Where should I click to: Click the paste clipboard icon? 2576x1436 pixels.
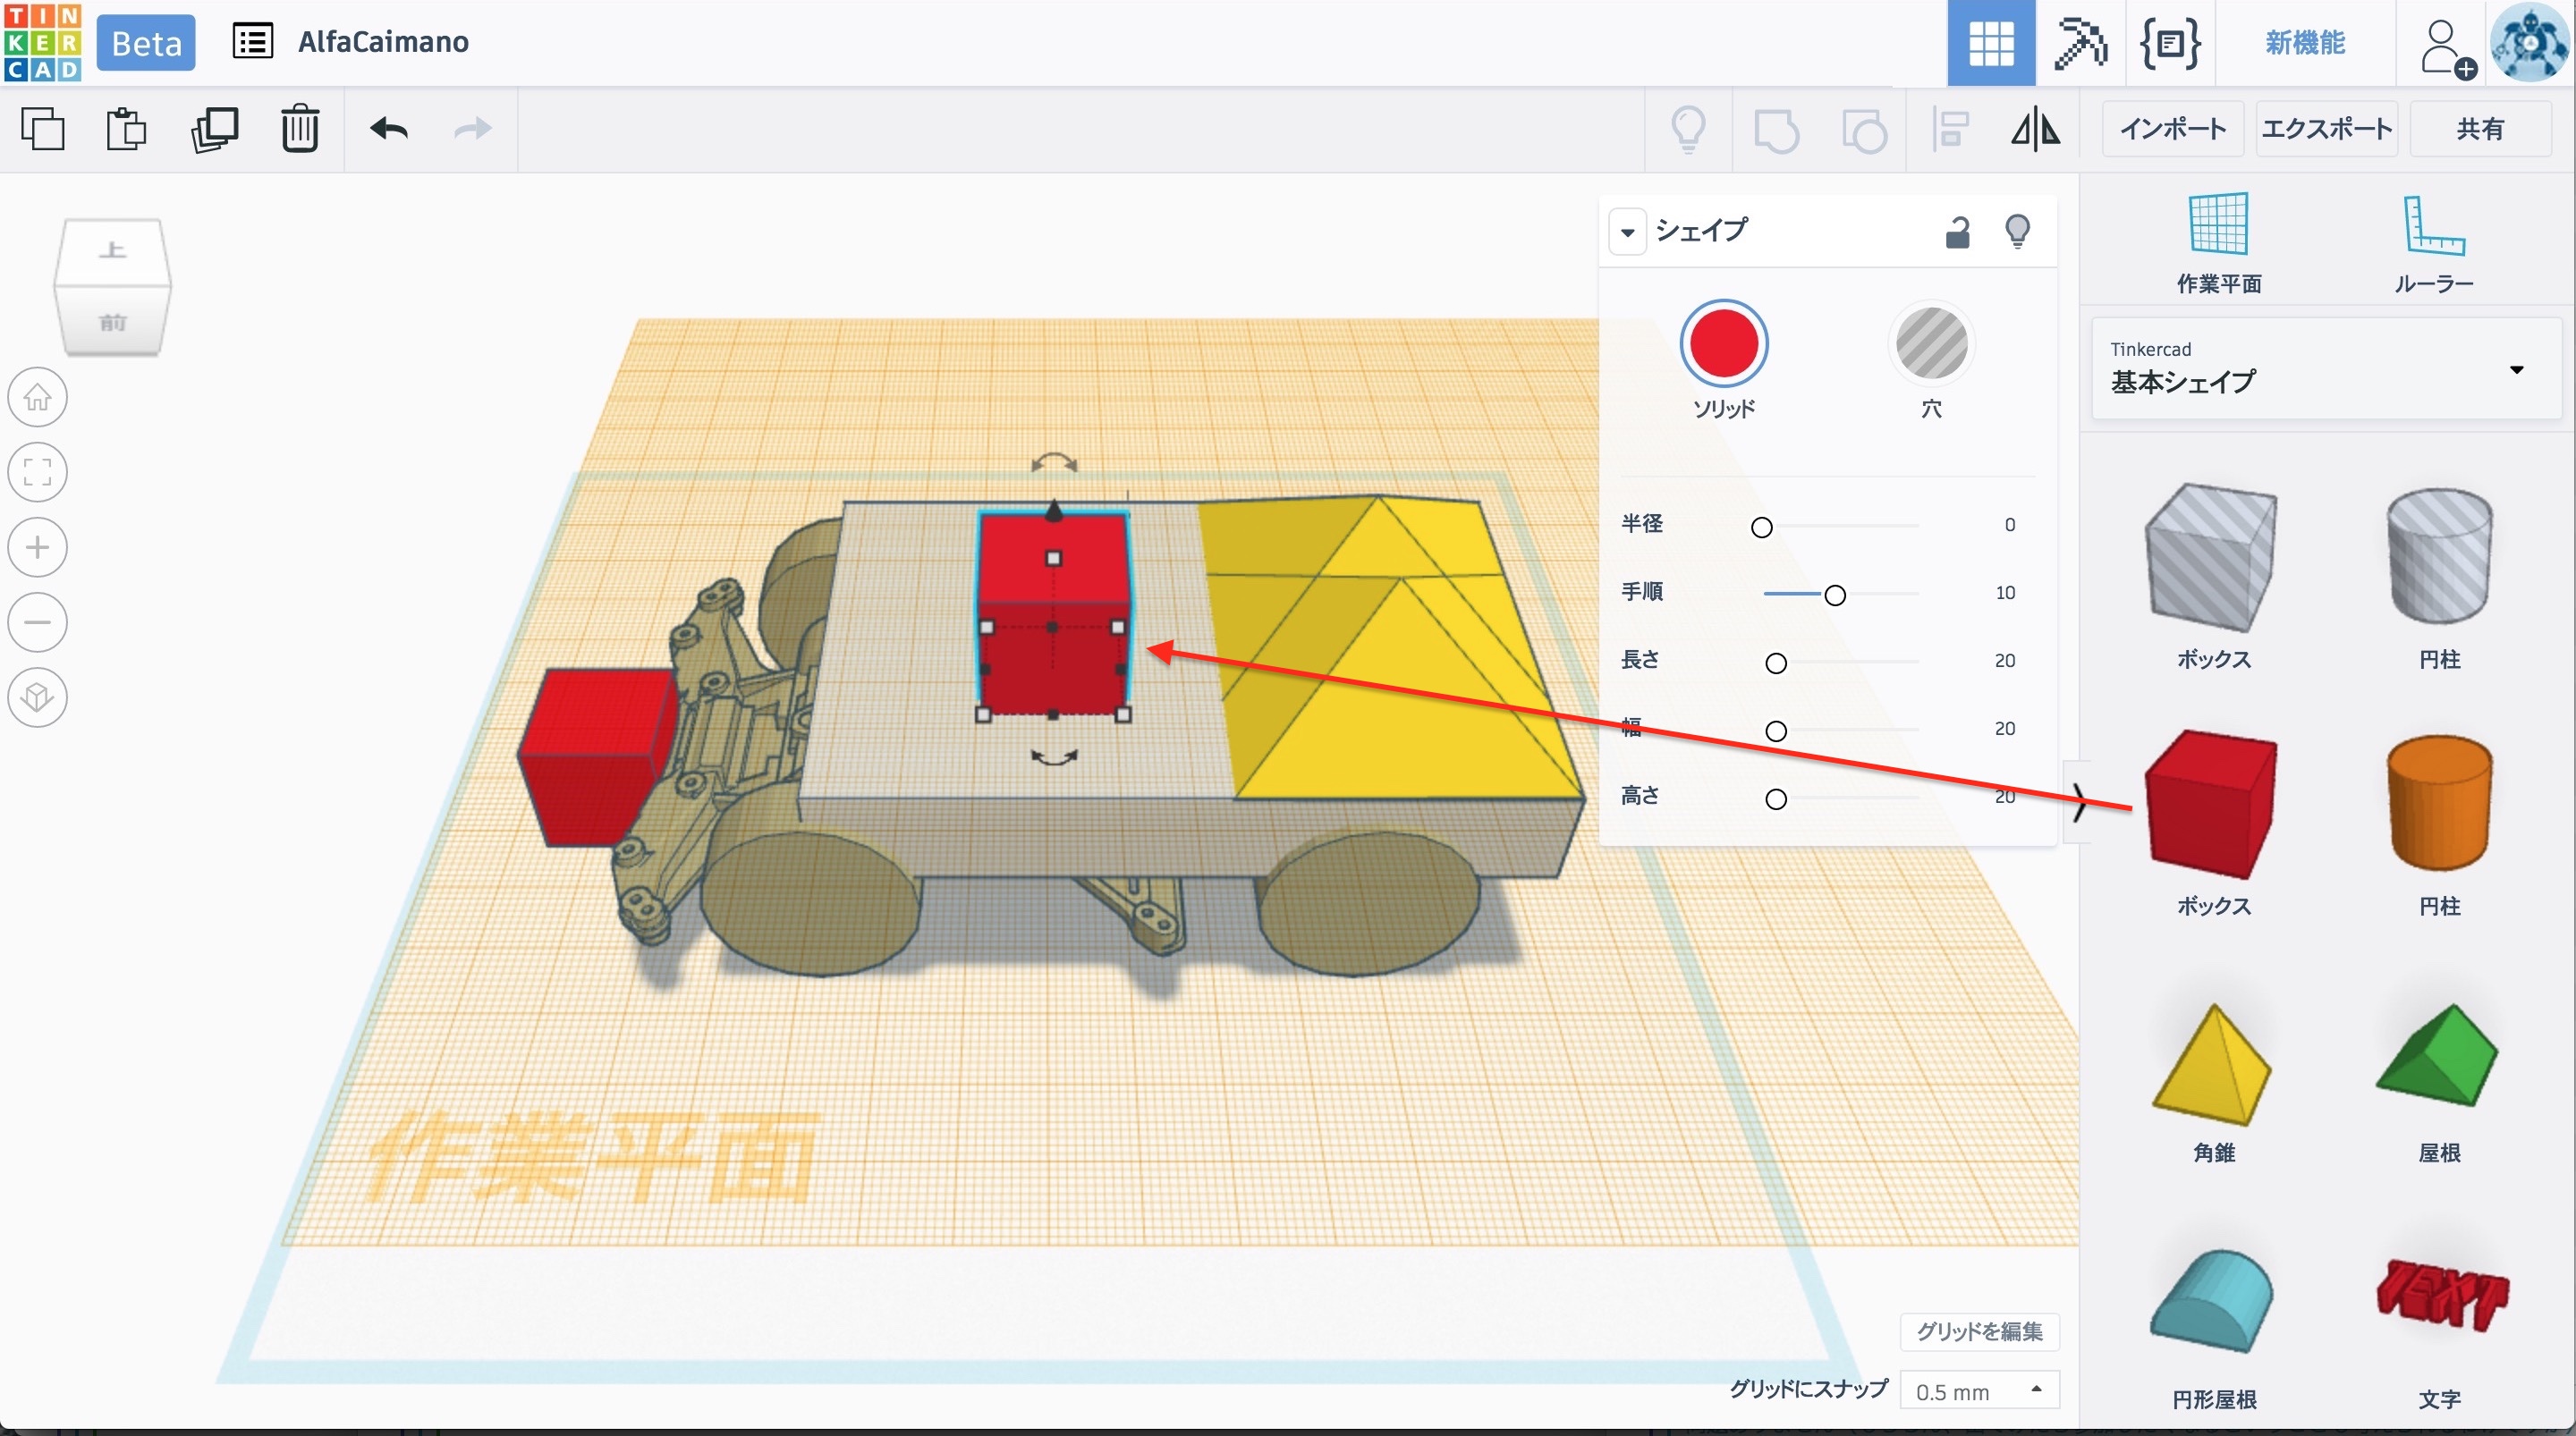click(x=126, y=129)
